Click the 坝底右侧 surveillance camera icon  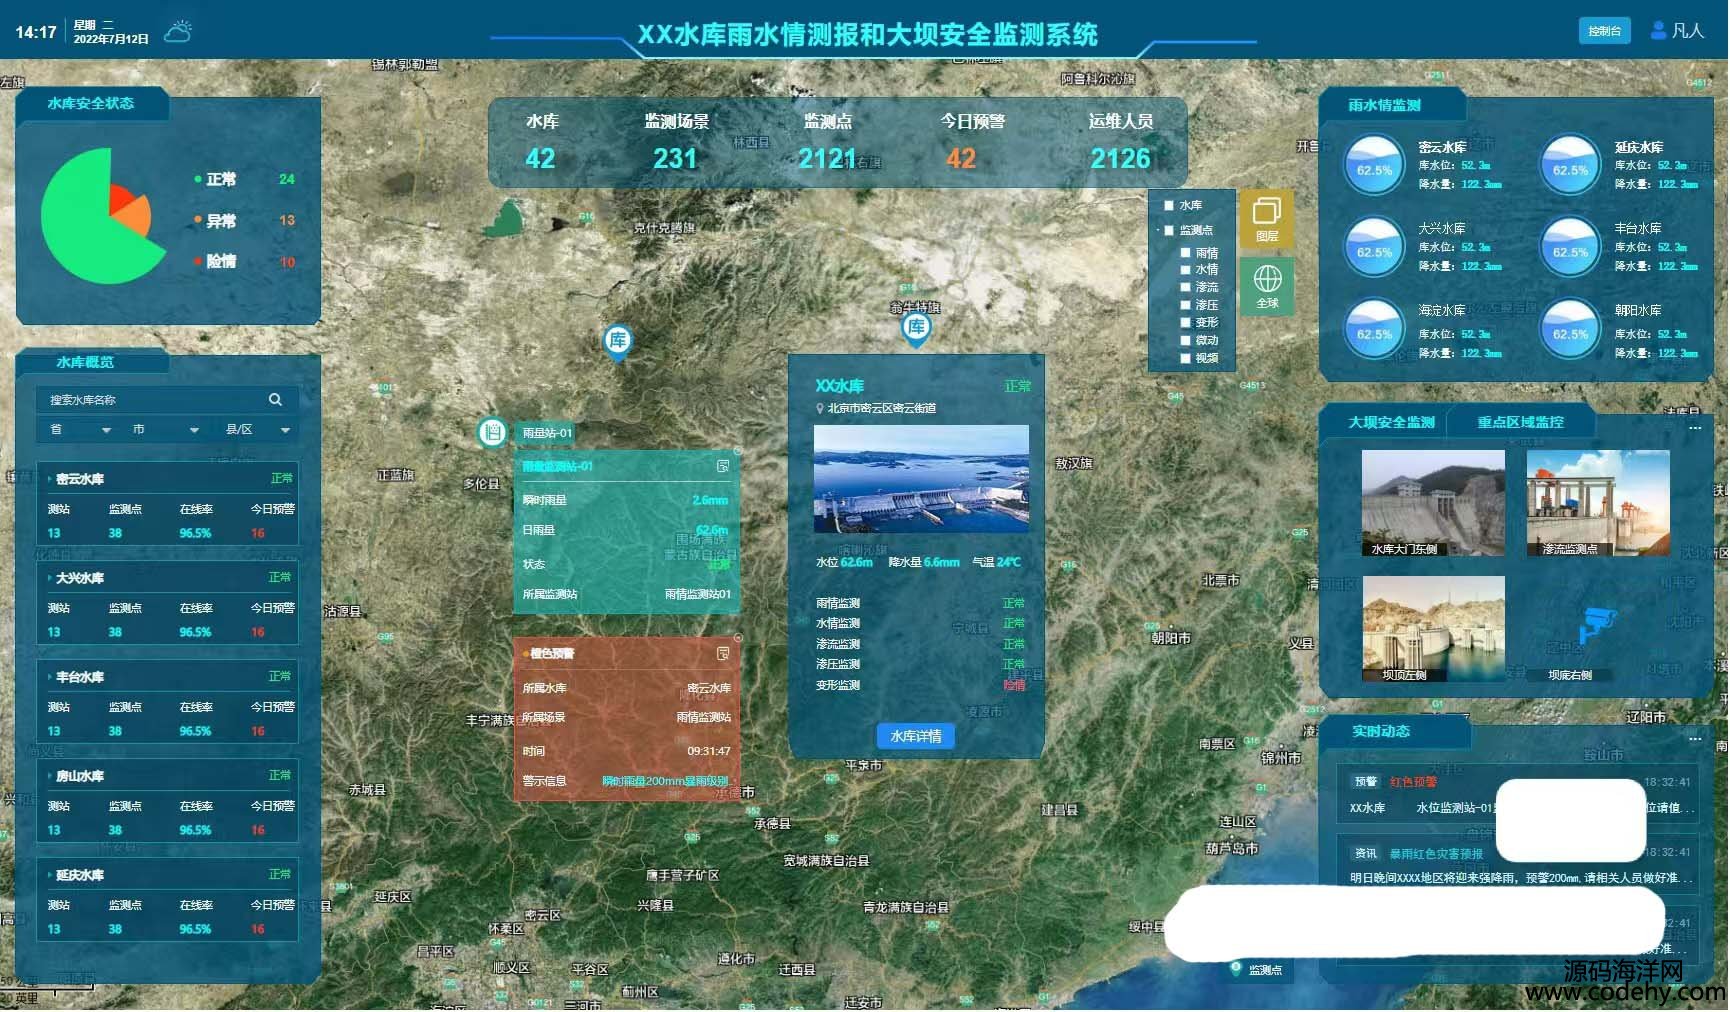coord(1597,624)
